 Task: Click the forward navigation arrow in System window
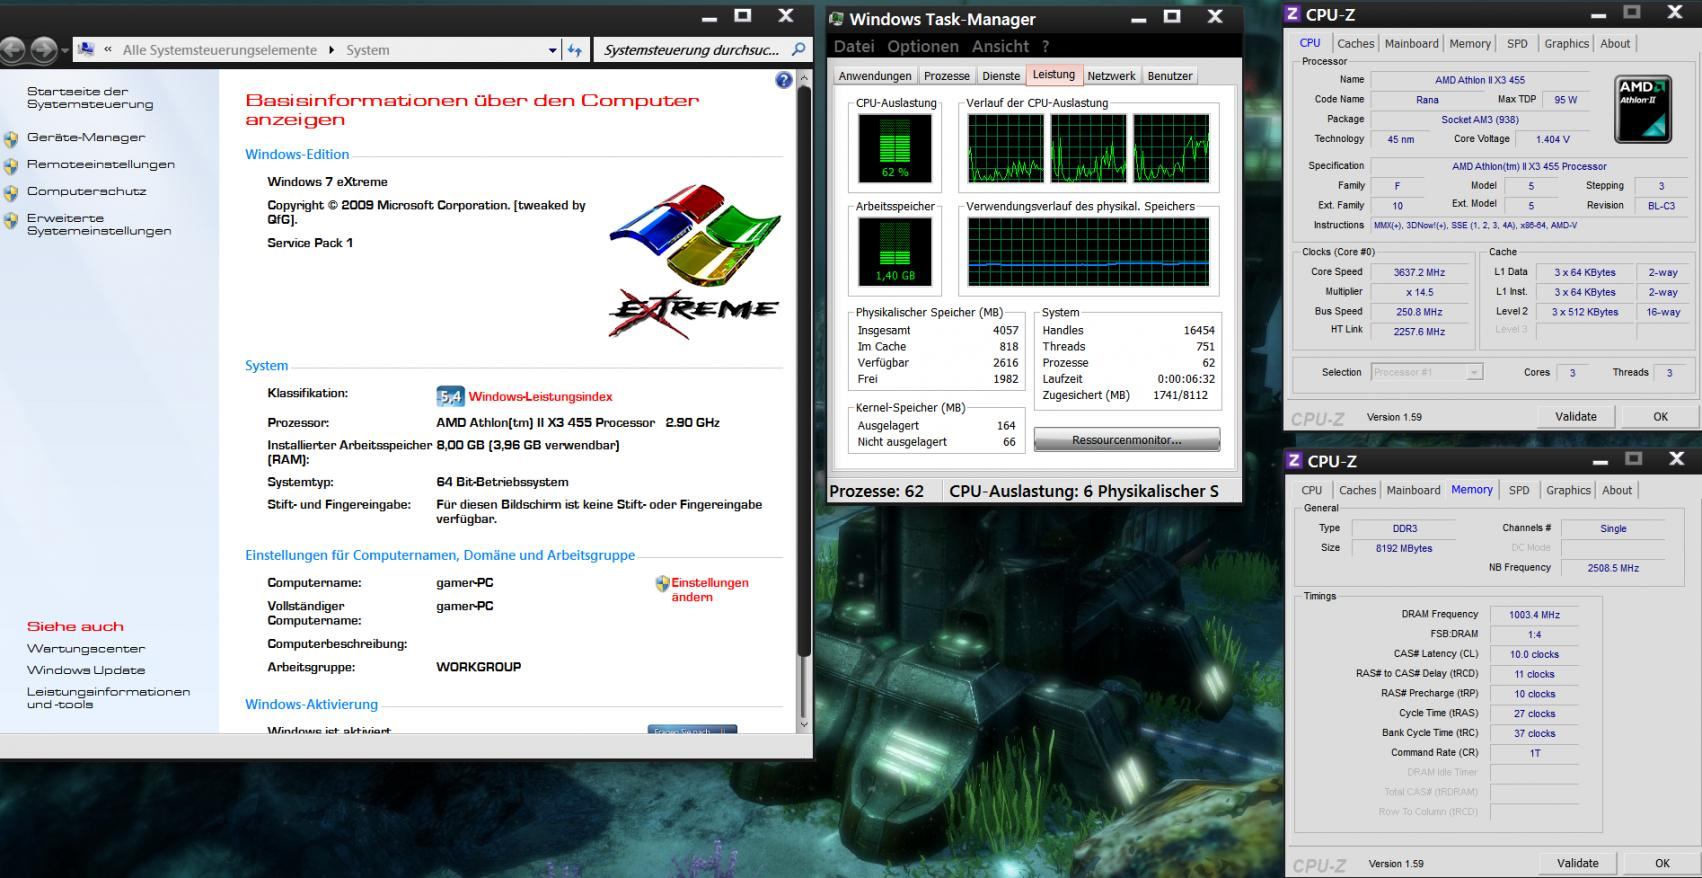(43, 49)
